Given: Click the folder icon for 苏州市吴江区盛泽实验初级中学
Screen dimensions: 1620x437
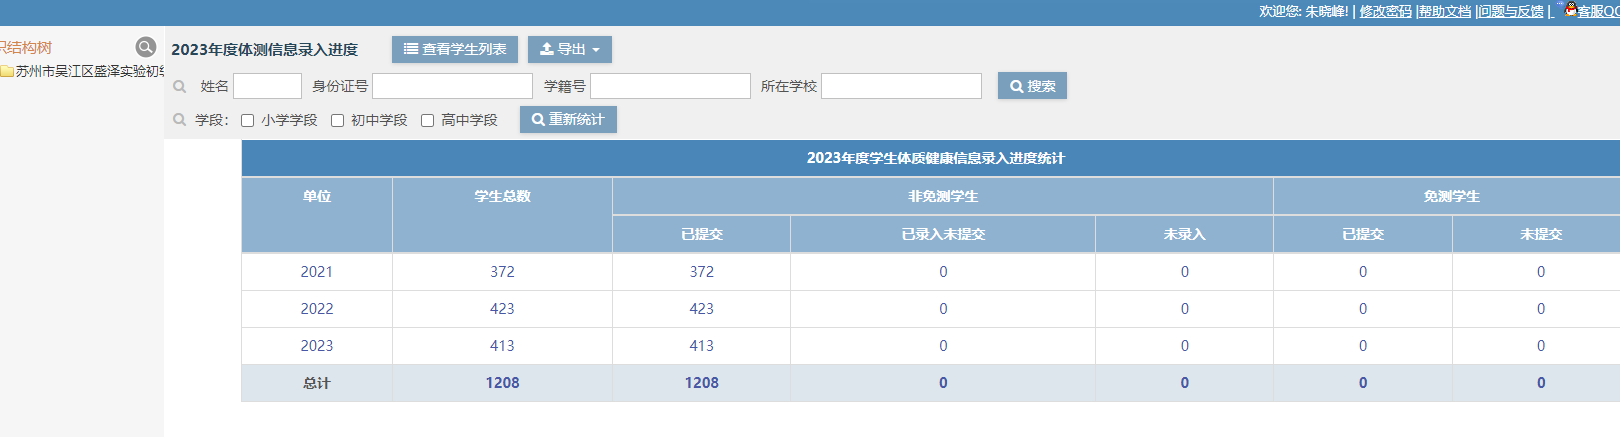Looking at the screenshot, I should [7, 72].
